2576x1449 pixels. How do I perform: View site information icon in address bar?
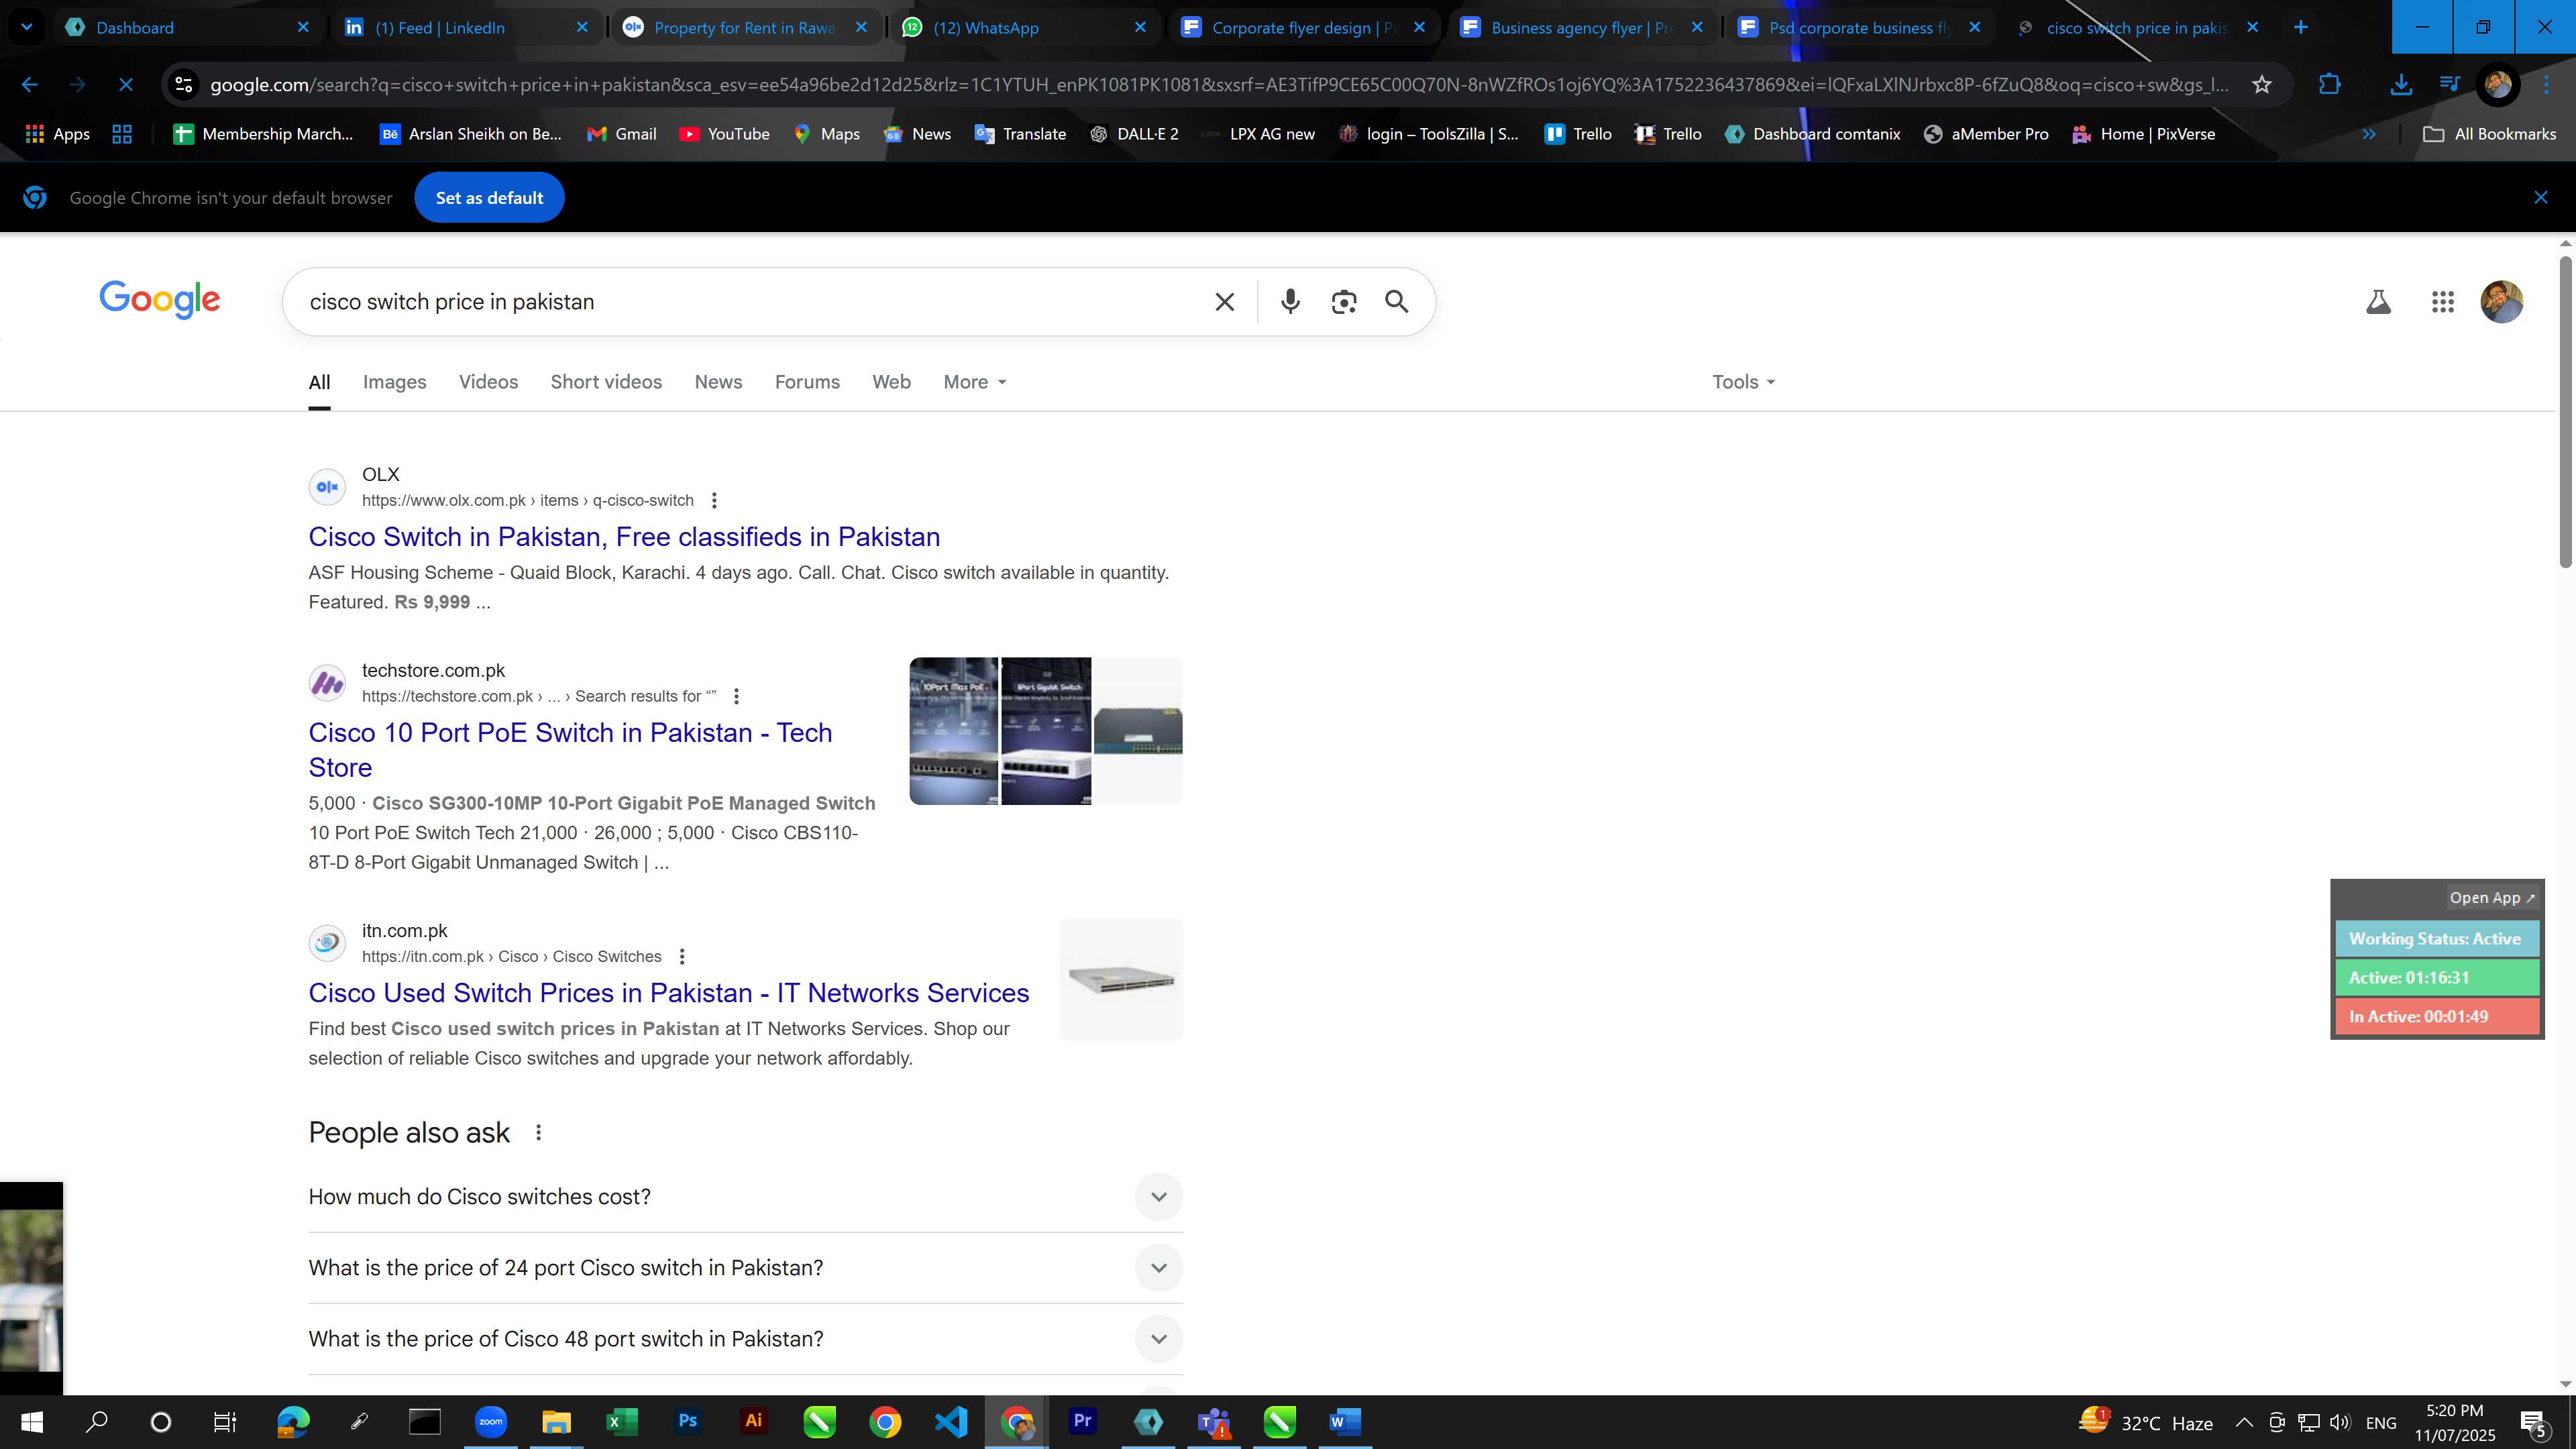184,84
